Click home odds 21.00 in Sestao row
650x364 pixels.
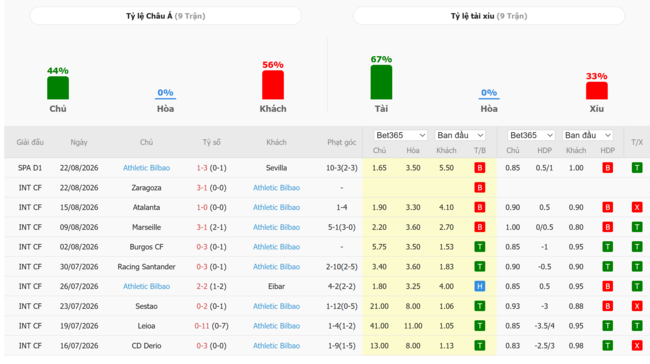coord(379,306)
